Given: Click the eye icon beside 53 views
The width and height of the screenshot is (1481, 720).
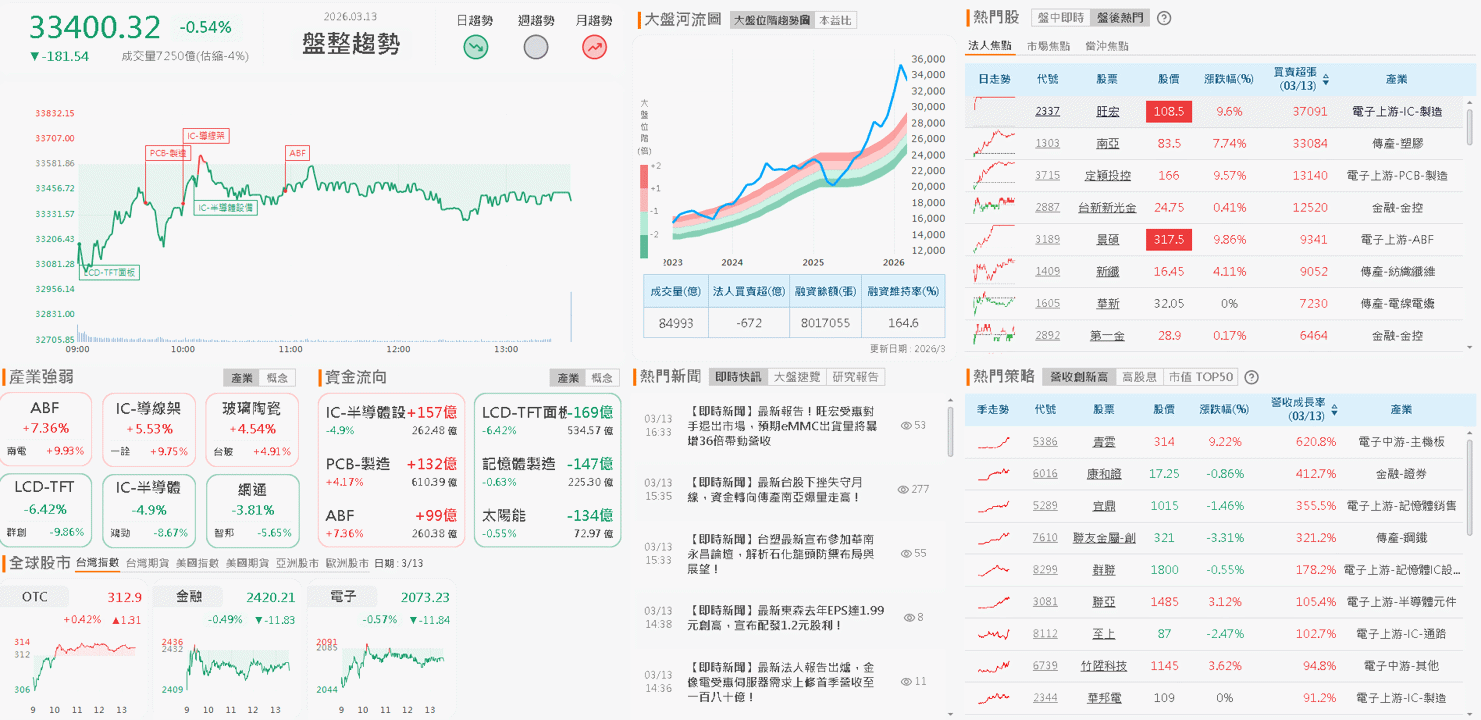Looking at the screenshot, I should 907,425.
